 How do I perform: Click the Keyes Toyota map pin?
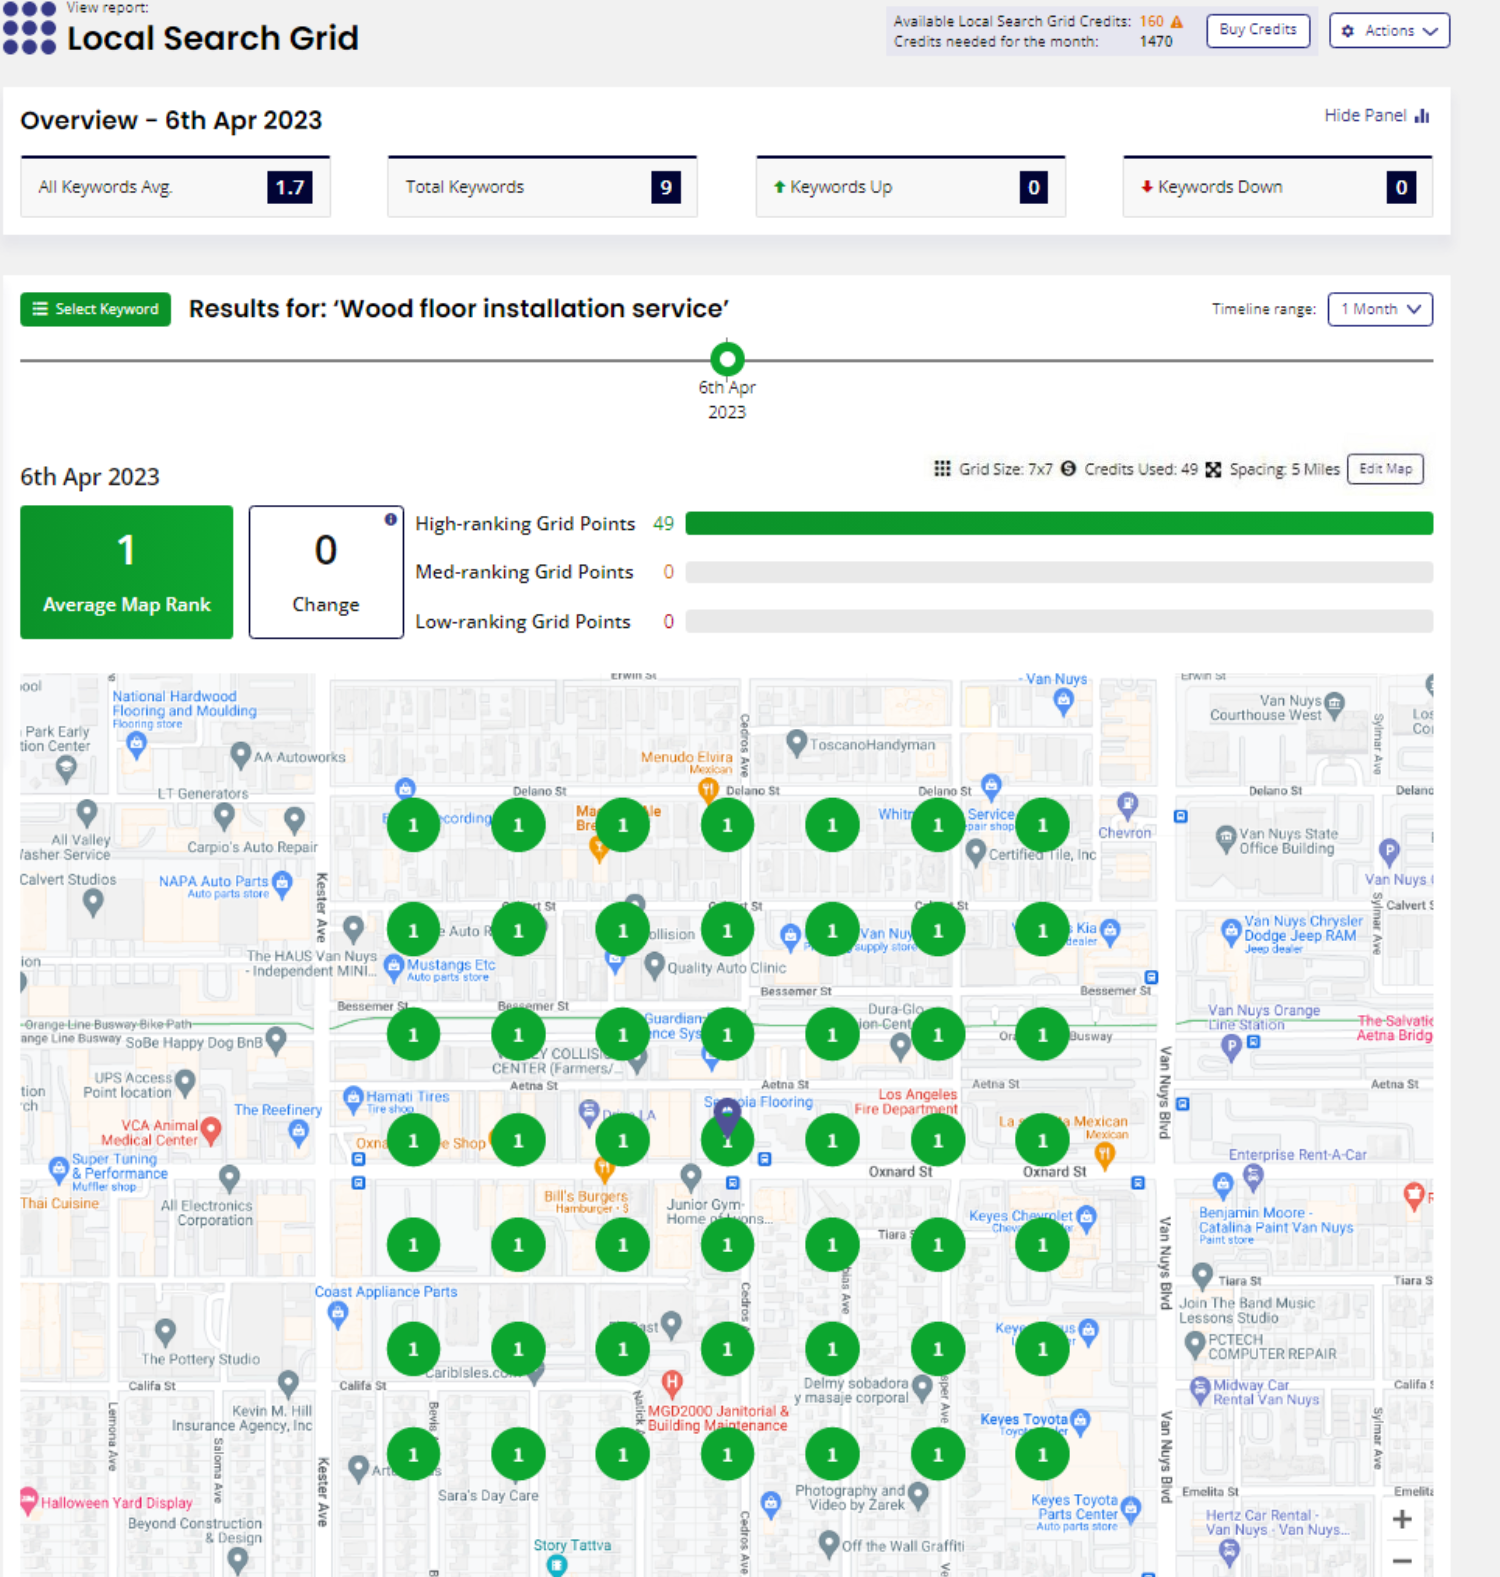pyautogui.click(x=1080, y=1420)
